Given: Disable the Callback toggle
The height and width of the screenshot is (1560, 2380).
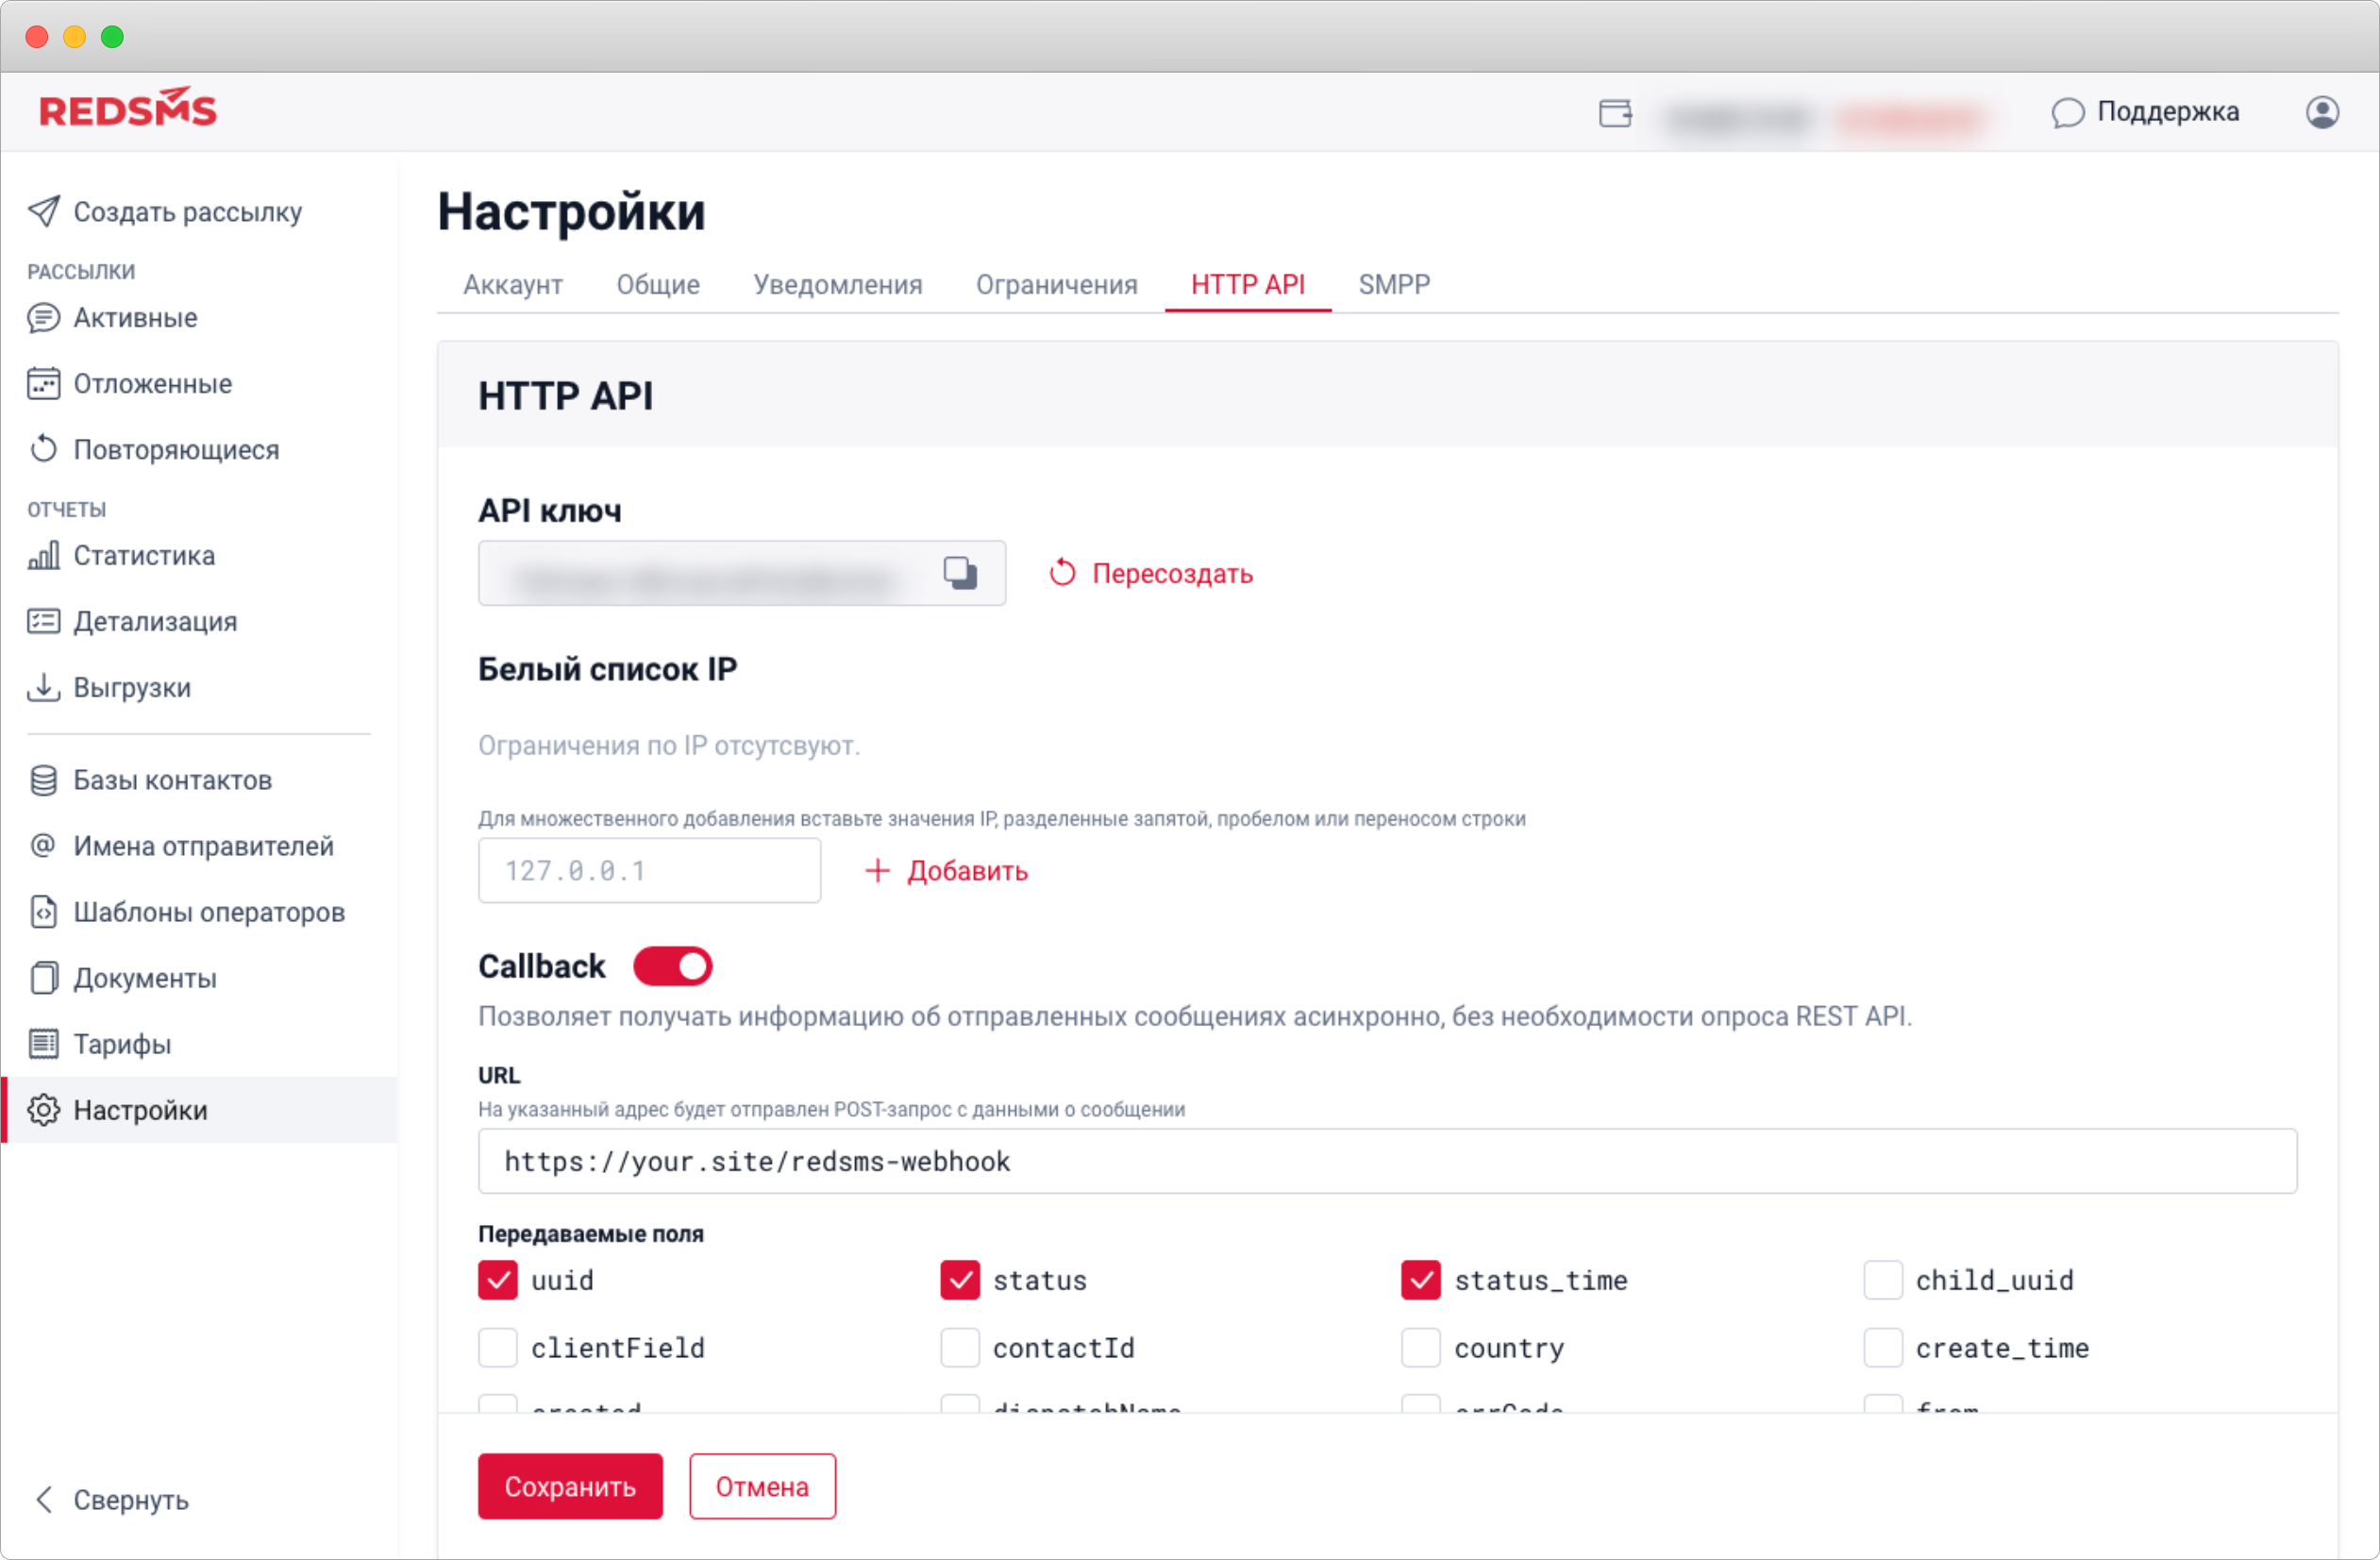Looking at the screenshot, I should point(672,965).
